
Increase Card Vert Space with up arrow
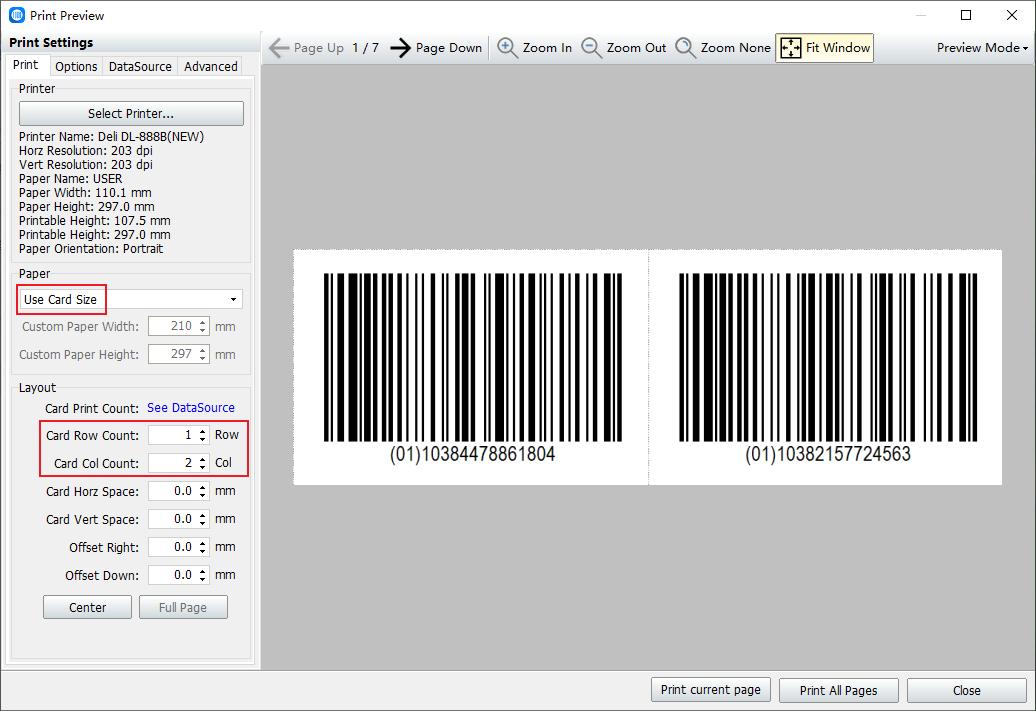pos(203,515)
